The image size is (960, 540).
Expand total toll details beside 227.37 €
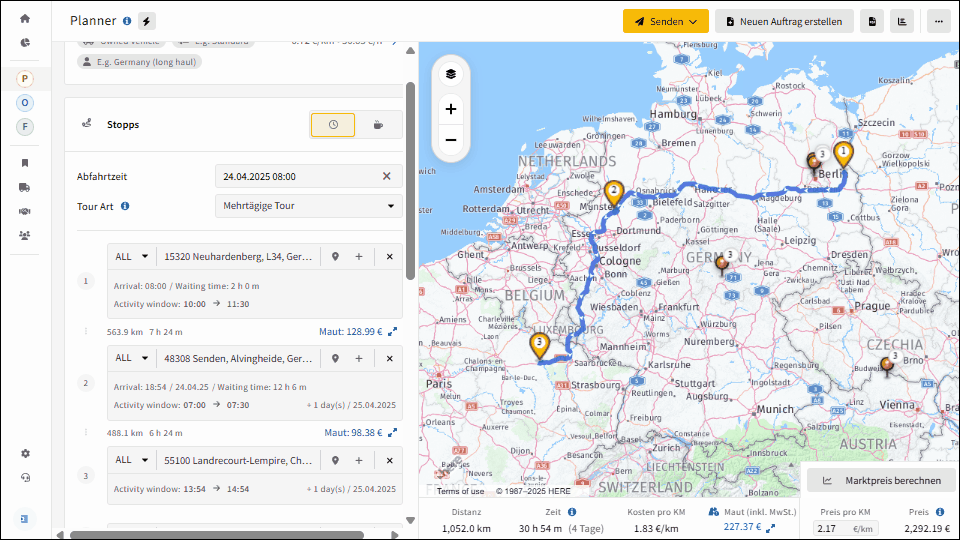point(771,527)
